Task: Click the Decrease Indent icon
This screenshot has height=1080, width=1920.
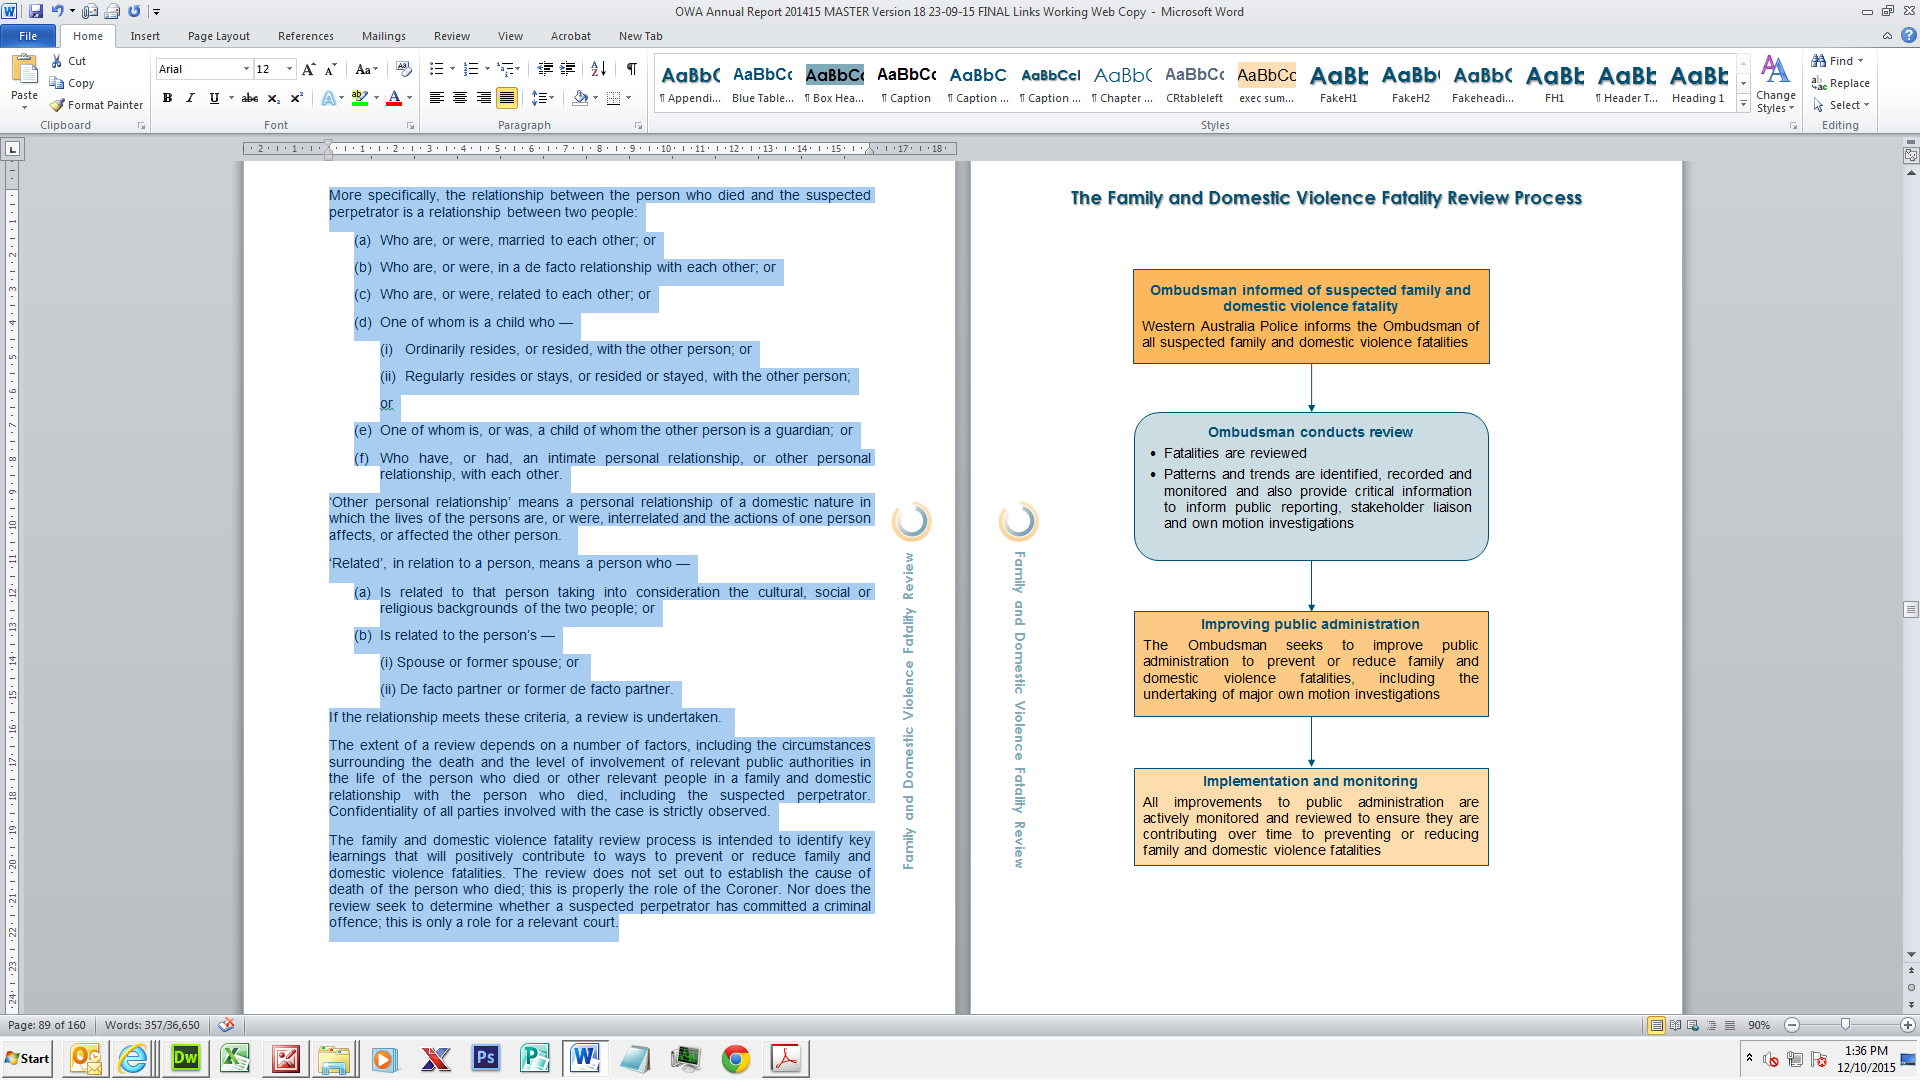Action: 545,69
